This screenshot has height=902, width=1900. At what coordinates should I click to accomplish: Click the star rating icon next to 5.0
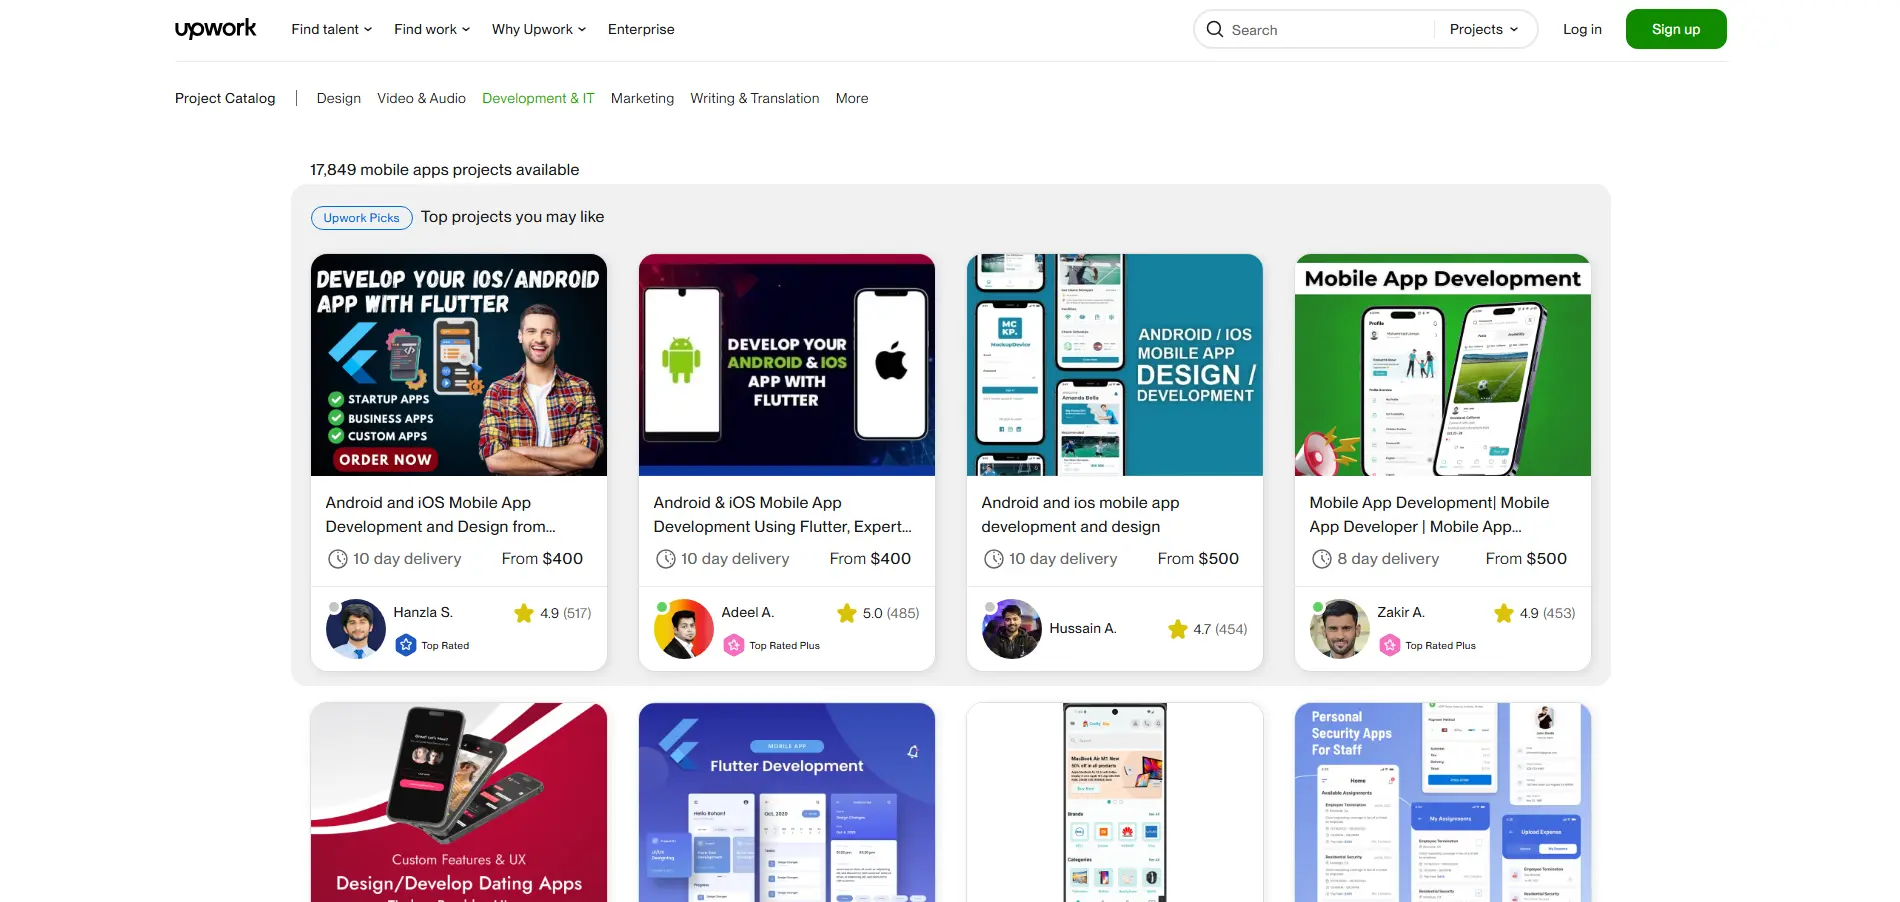click(x=845, y=613)
